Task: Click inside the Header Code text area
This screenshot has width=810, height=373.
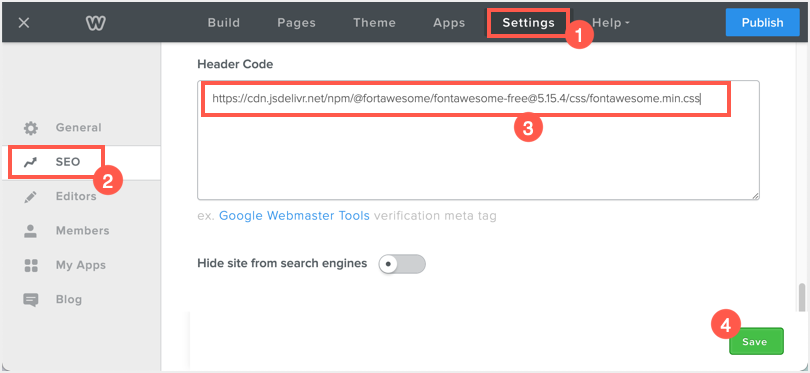Action: point(478,140)
